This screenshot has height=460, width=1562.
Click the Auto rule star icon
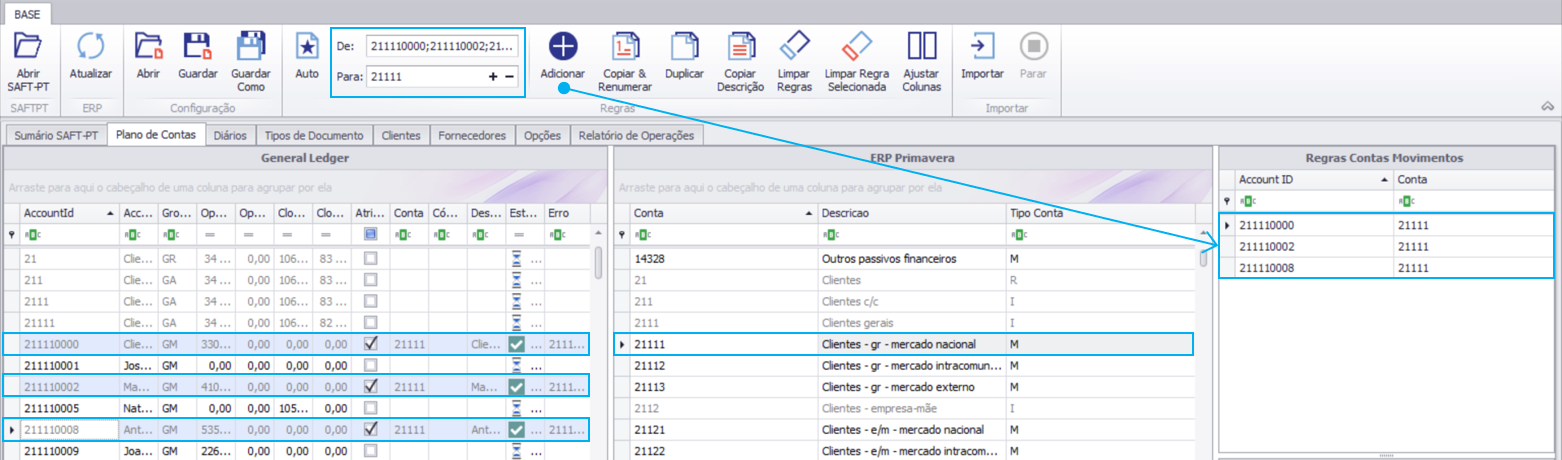point(307,47)
